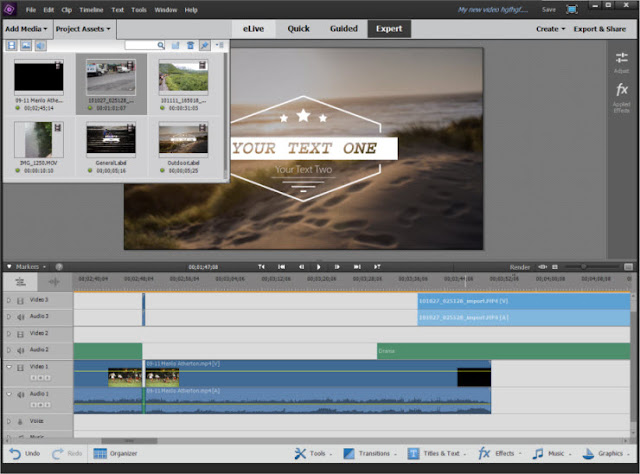Toggle still image filter in Project Assets
Image resolution: width=640 pixels, height=474 pixels.
(26, 45)
